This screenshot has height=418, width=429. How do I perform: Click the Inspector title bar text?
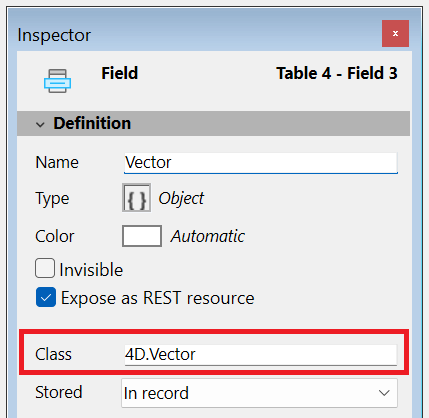pyautogui.click(x=54, y=35)
